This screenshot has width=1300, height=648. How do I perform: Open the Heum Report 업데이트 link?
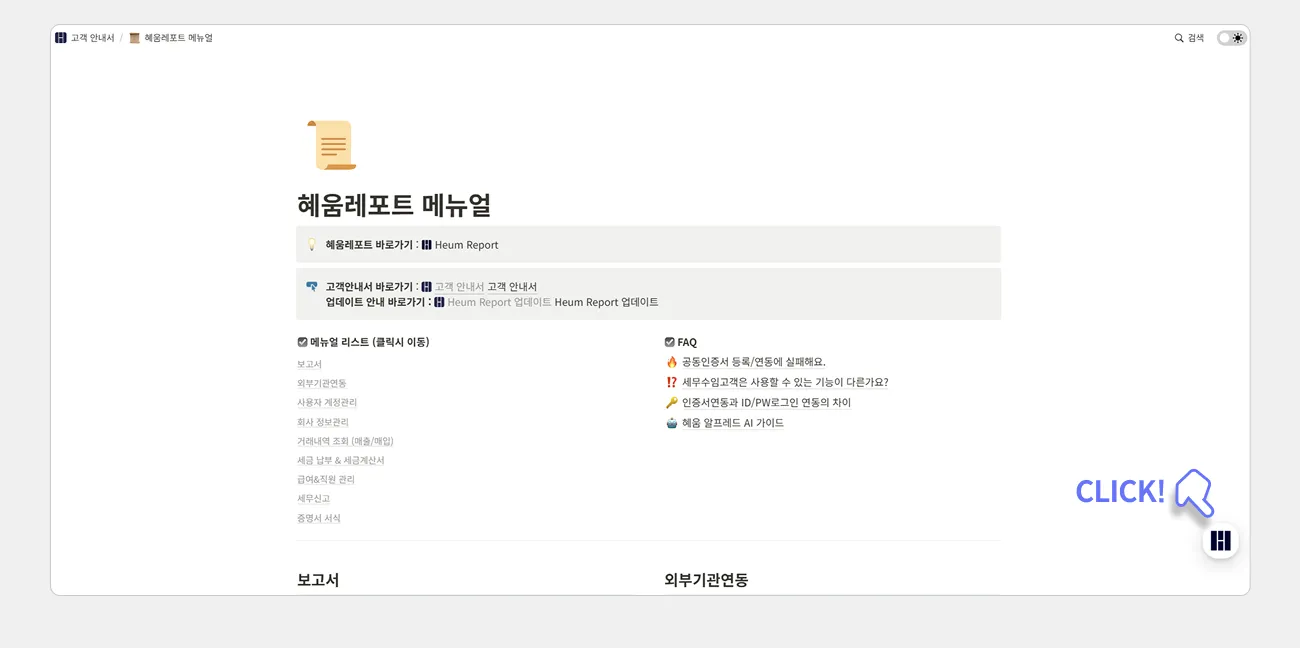tap(499, 302)
